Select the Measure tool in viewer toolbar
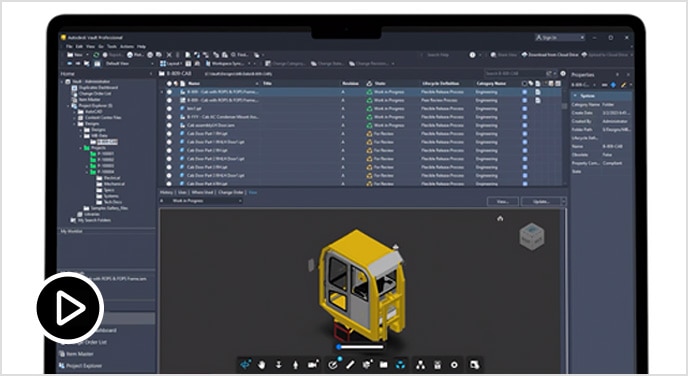Image resolution: width=688 pixels, height=376 pixels. tap(350, 365)
